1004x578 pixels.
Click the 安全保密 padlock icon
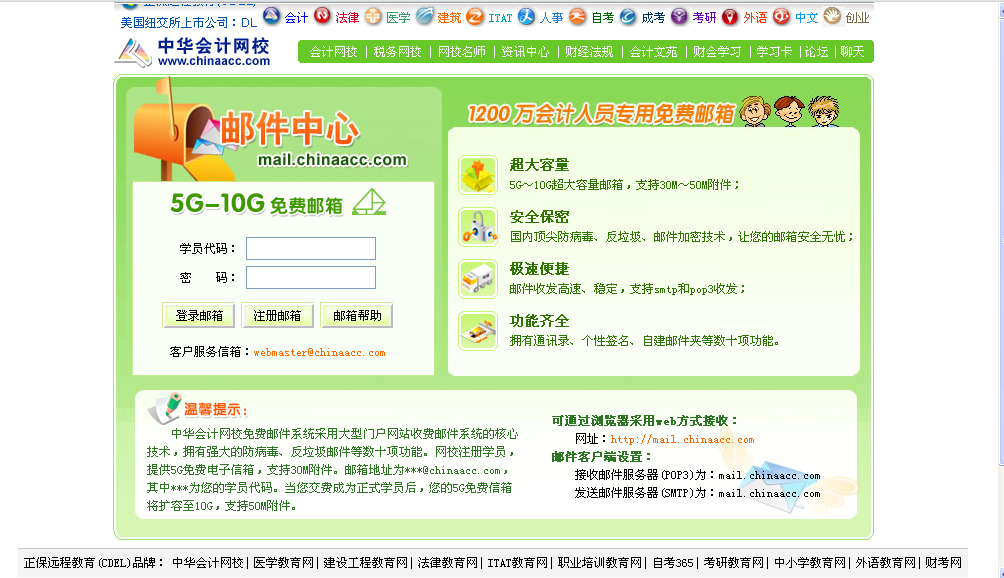[478, 227]
